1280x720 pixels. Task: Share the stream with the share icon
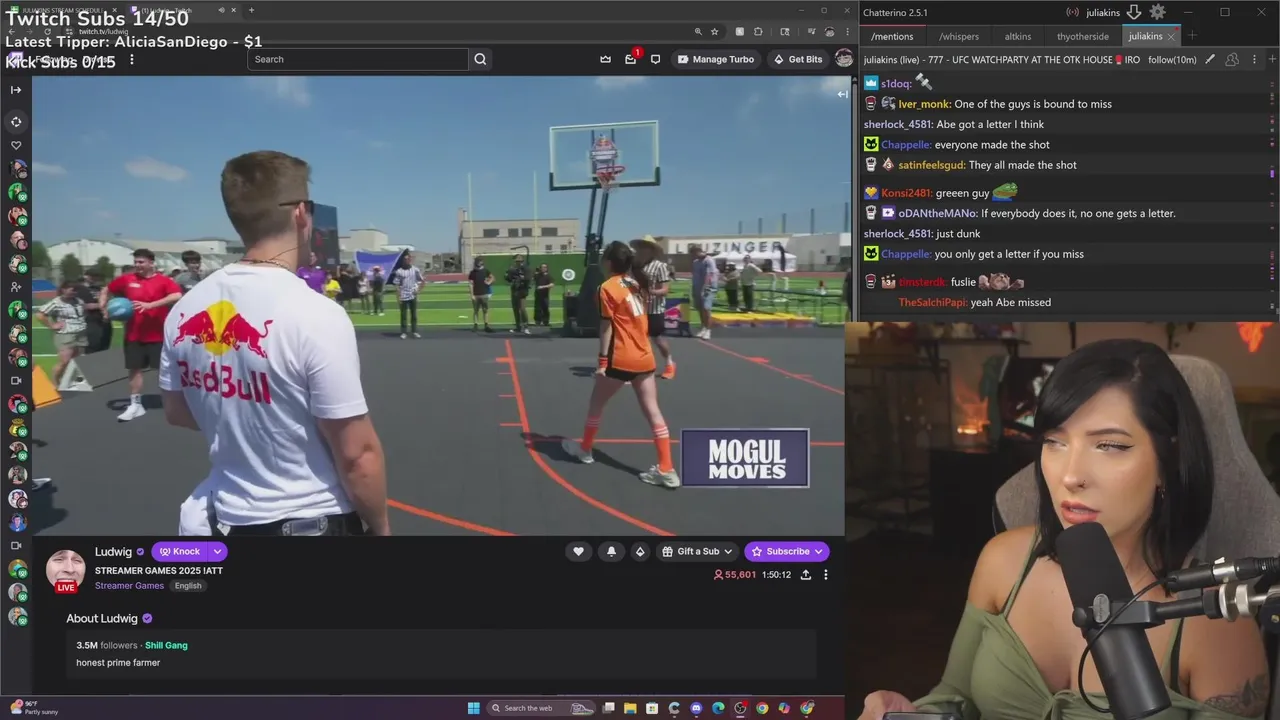805,575
